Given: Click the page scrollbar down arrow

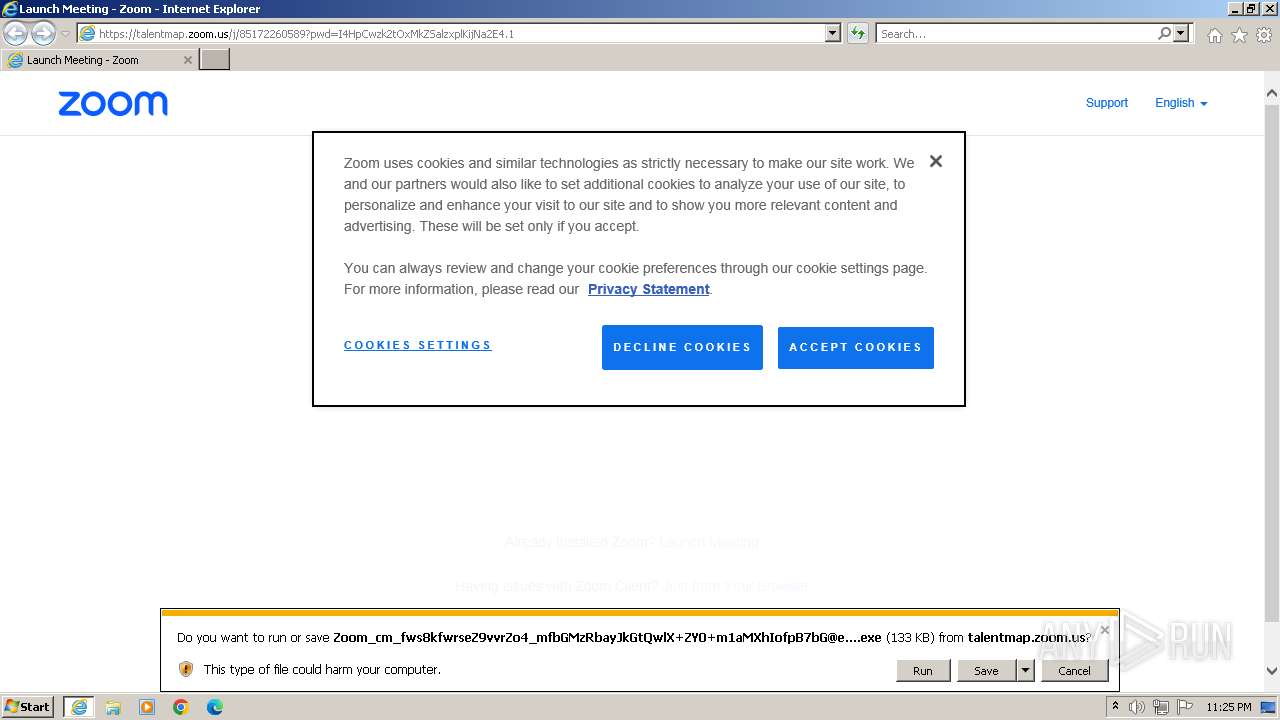Looking at the screenshot, I should (1271, 671).
